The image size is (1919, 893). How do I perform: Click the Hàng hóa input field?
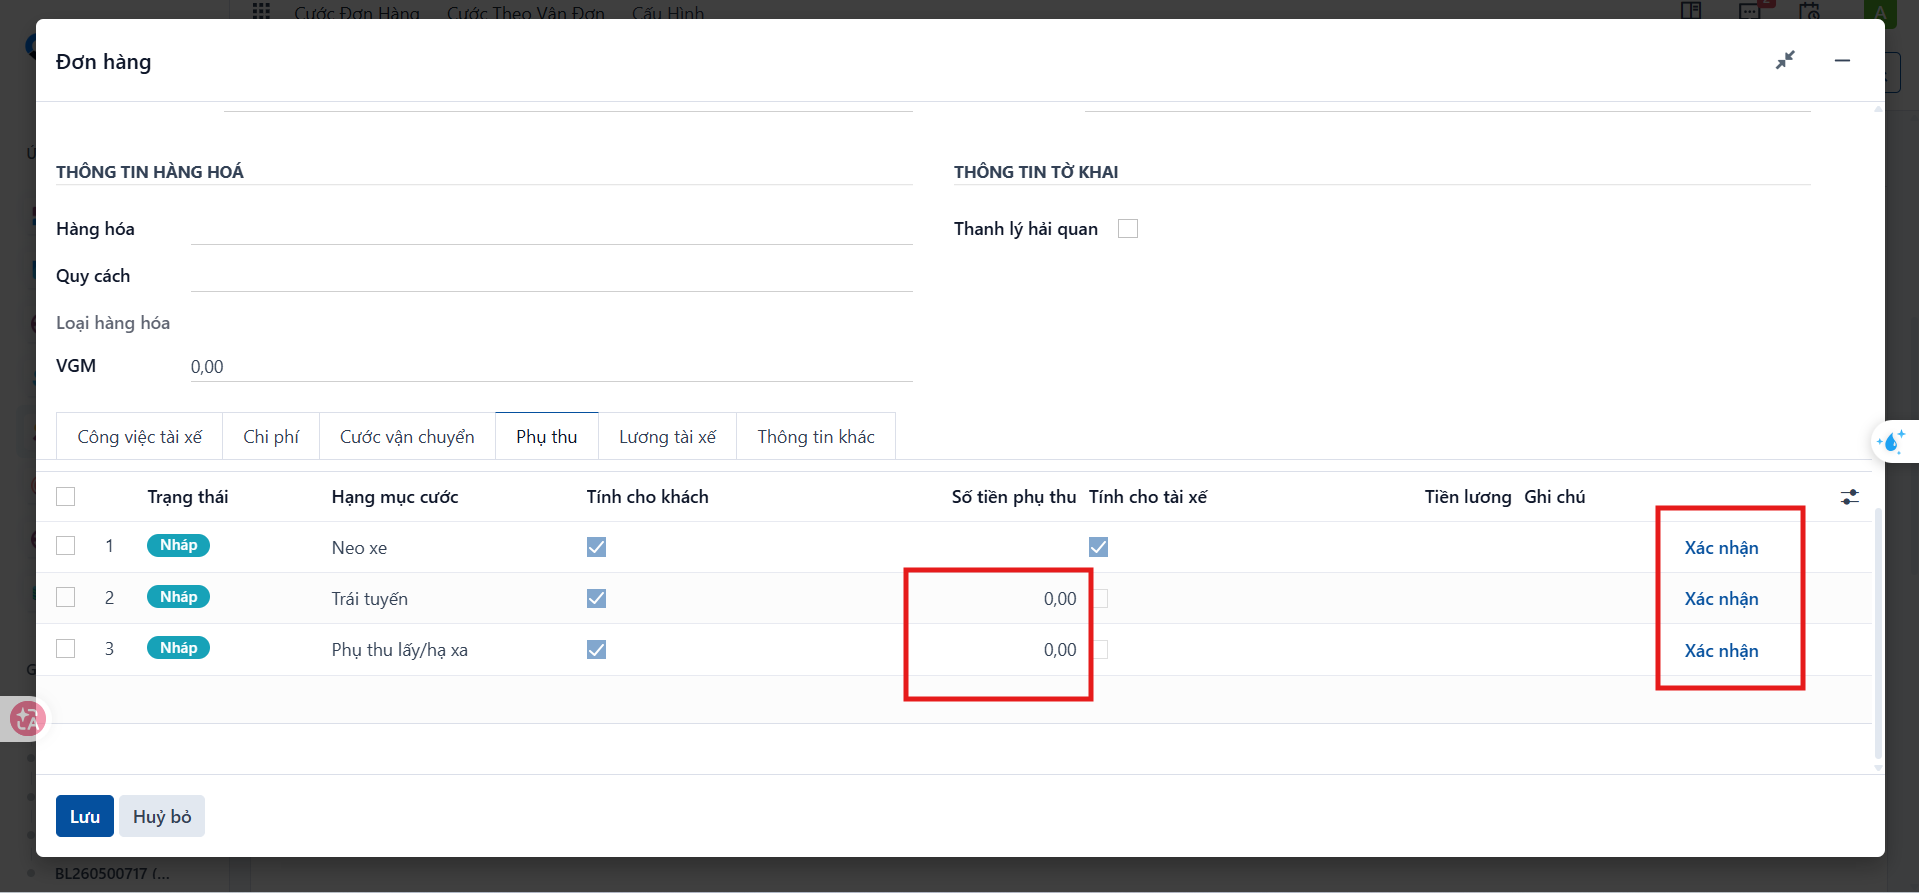click(551, 229)
